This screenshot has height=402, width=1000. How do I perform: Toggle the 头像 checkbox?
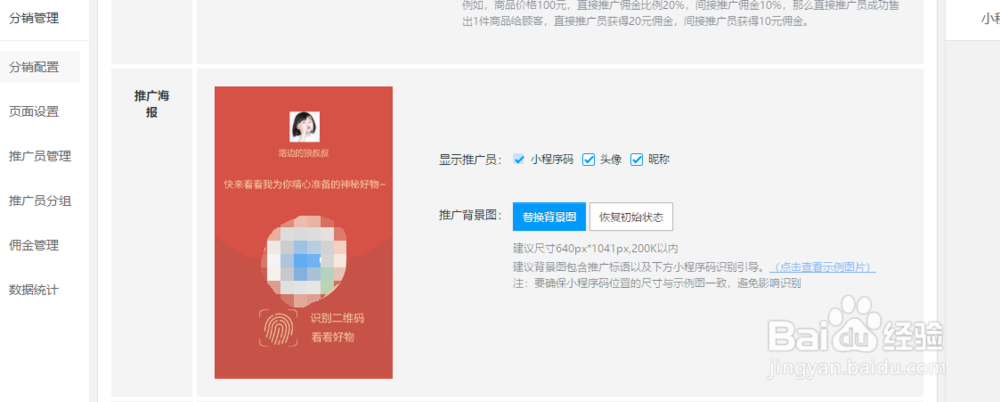(589, 160)
